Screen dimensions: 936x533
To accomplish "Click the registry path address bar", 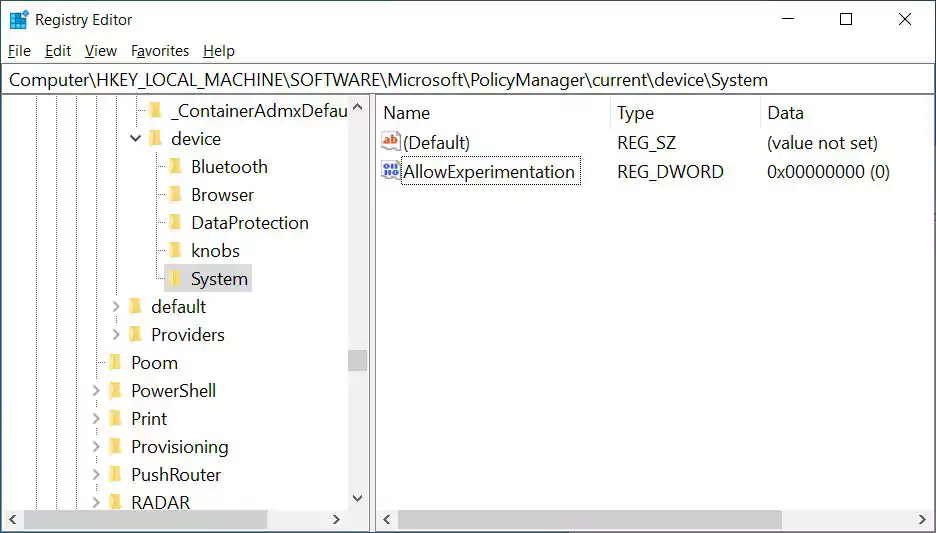I will 468,80.
